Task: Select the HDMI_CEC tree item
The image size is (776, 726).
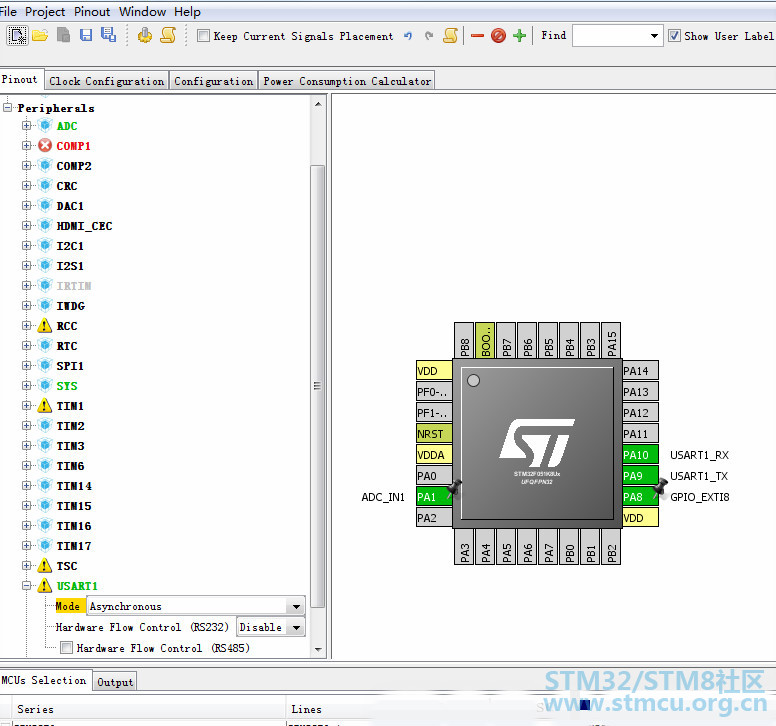Action: (84, 226)
